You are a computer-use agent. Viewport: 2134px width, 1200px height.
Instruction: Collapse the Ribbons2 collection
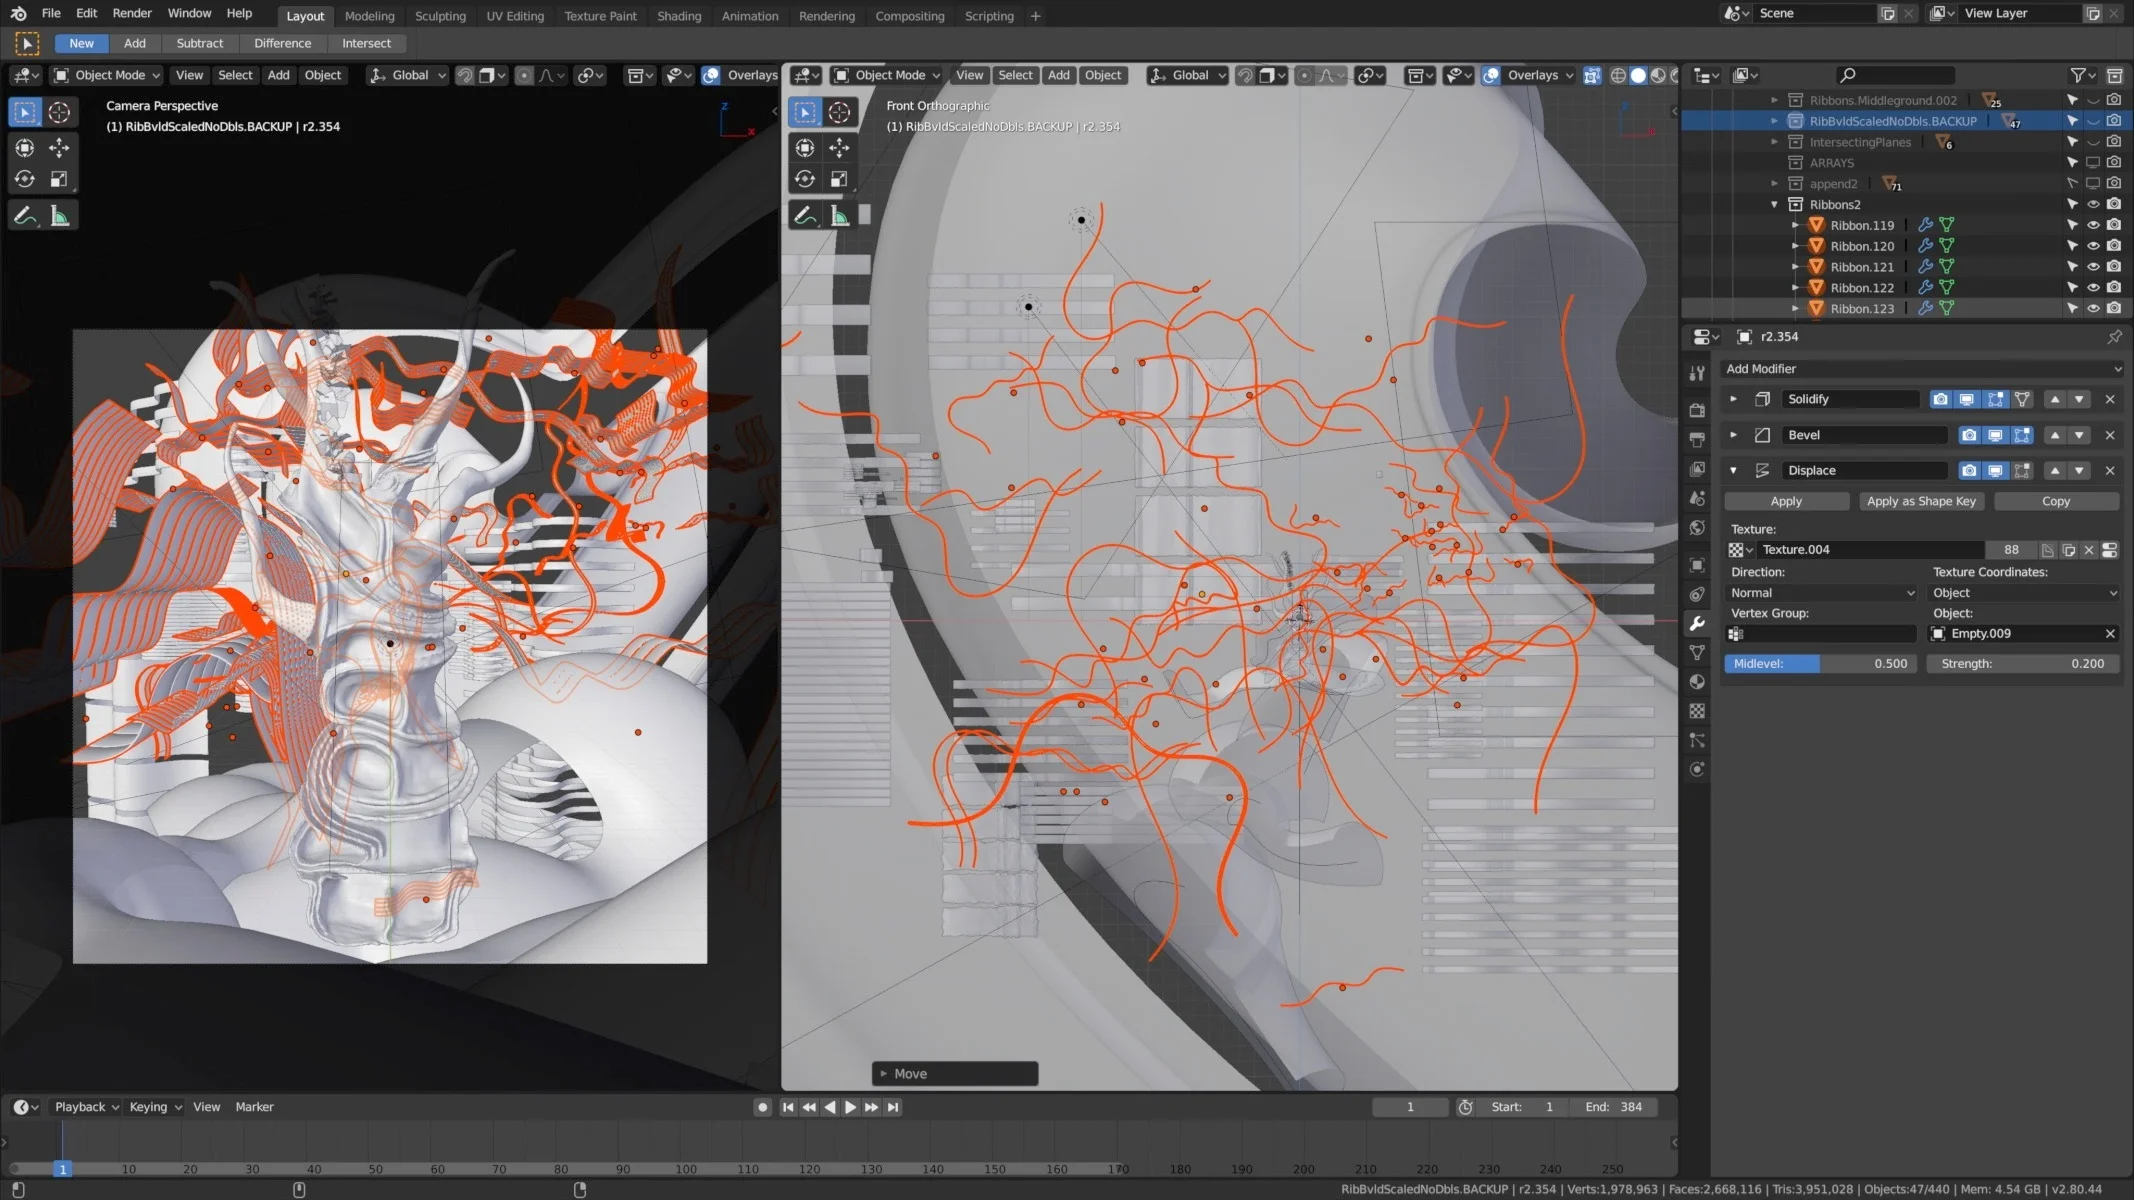(1775, 204)
